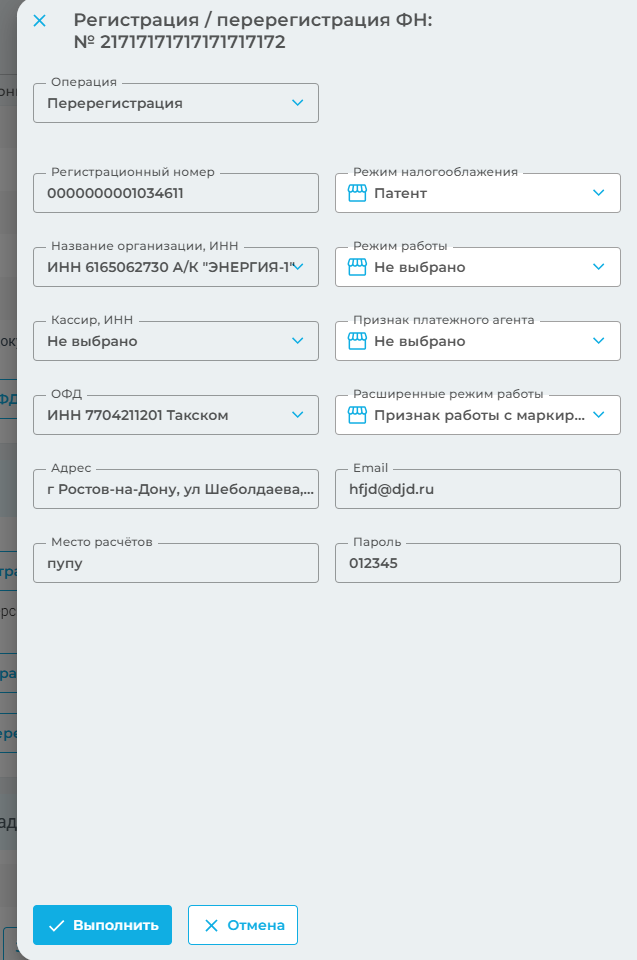637x960 pixels.
Task: Click into the Адрес field
Action: tap(175, 489)
